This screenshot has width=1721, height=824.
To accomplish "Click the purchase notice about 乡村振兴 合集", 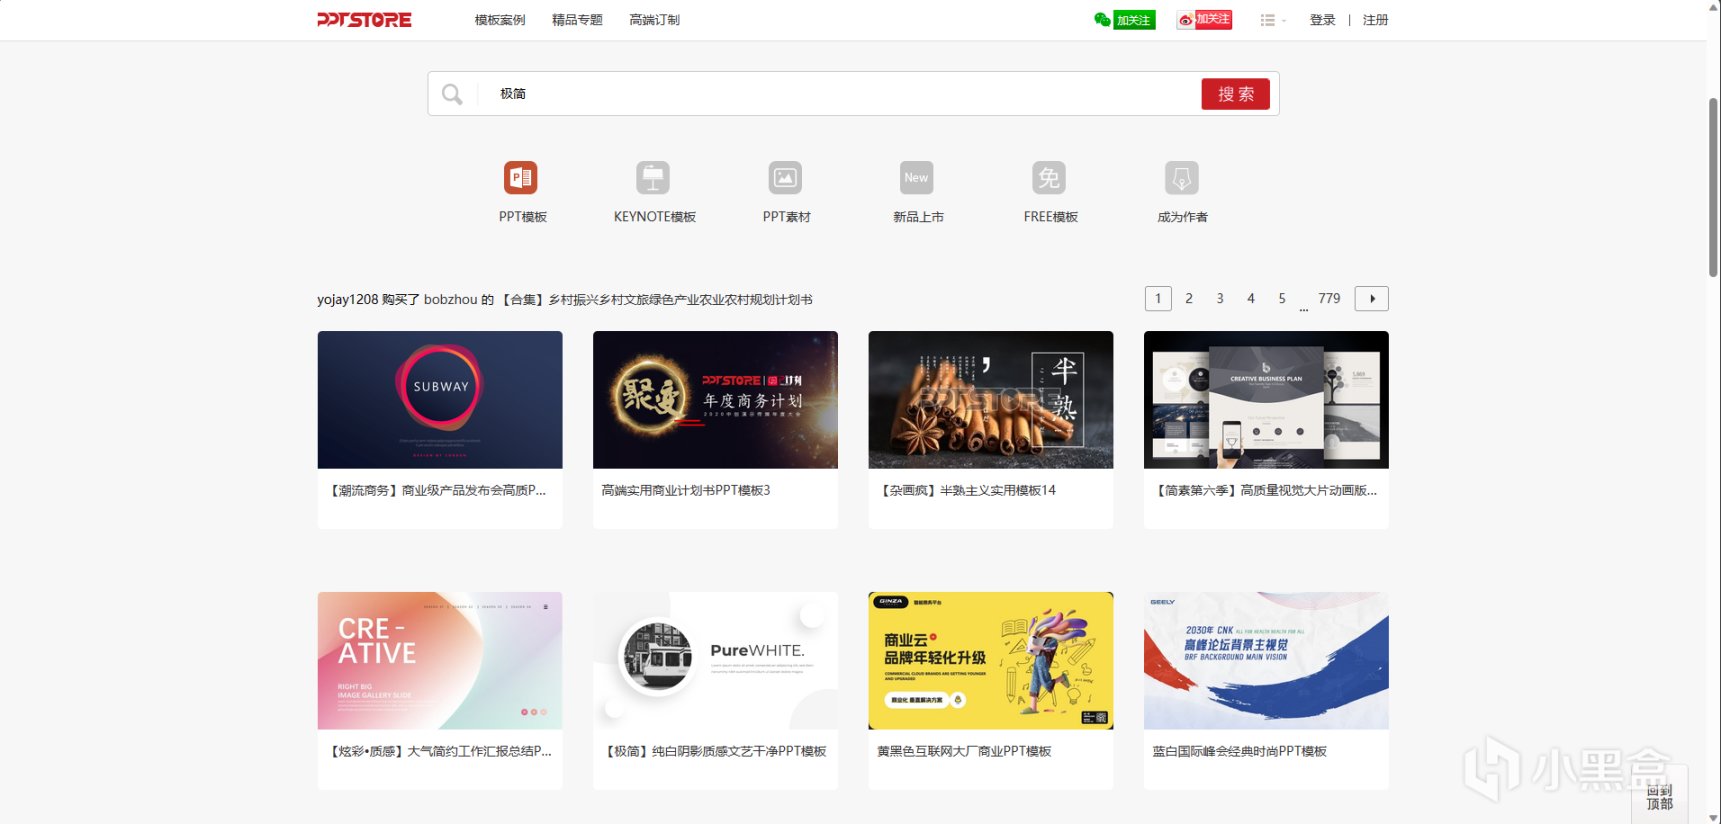I will pyautogui.click(x=565, y=300).
